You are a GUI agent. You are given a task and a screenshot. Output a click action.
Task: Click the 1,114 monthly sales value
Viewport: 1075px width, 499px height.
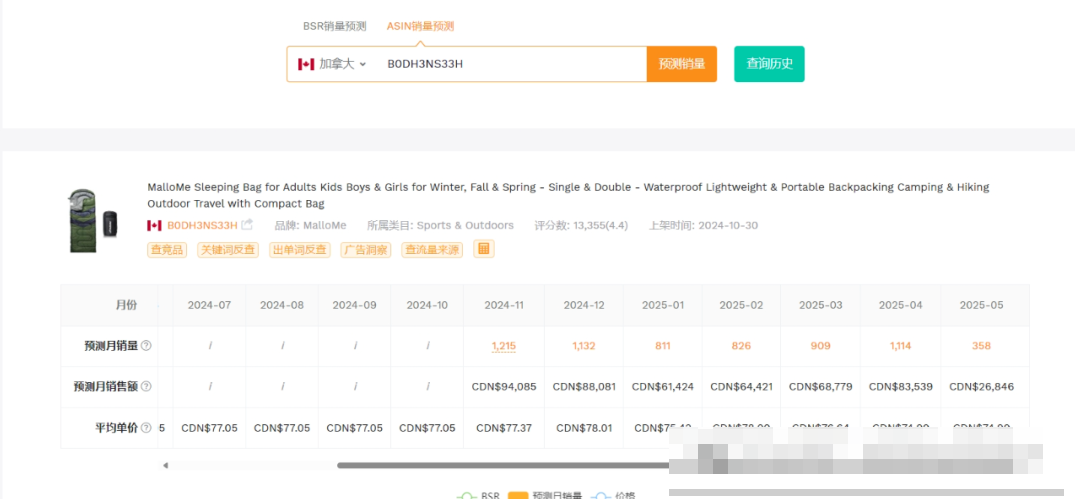tap(900, 346)
